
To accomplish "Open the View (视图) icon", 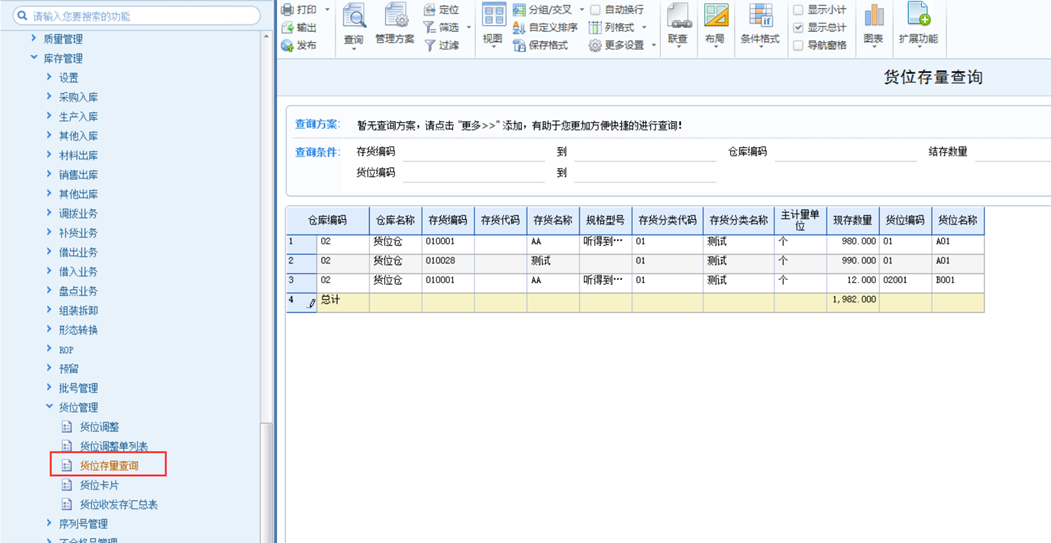I will pyautogui.click(x=494, y=16).
